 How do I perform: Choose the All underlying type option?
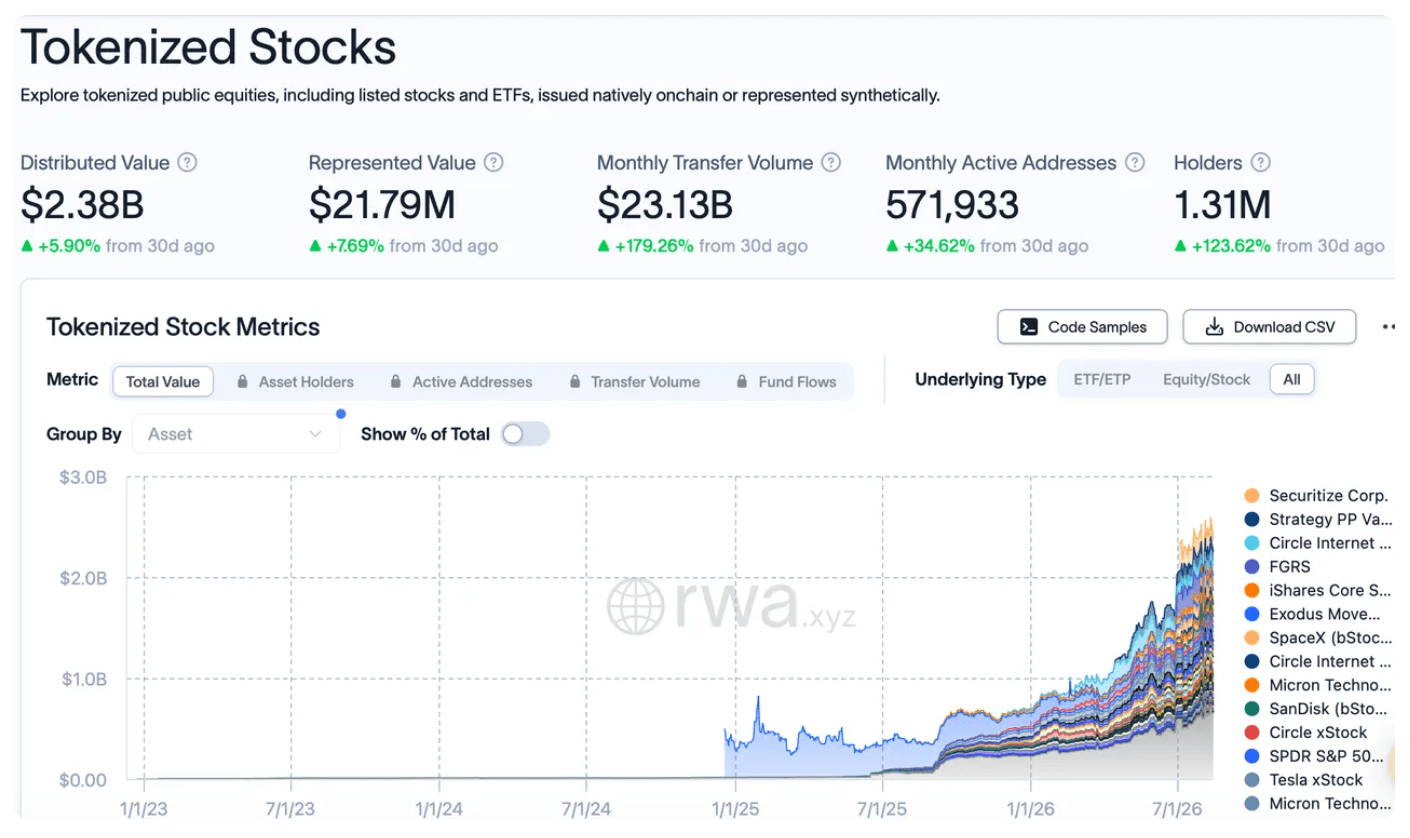point(1292,380)
